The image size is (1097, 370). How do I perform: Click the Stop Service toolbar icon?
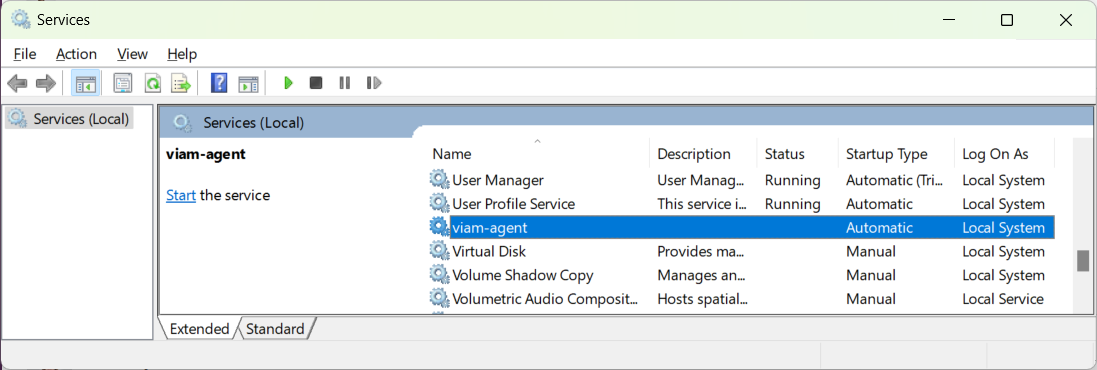tap(316, 83)
